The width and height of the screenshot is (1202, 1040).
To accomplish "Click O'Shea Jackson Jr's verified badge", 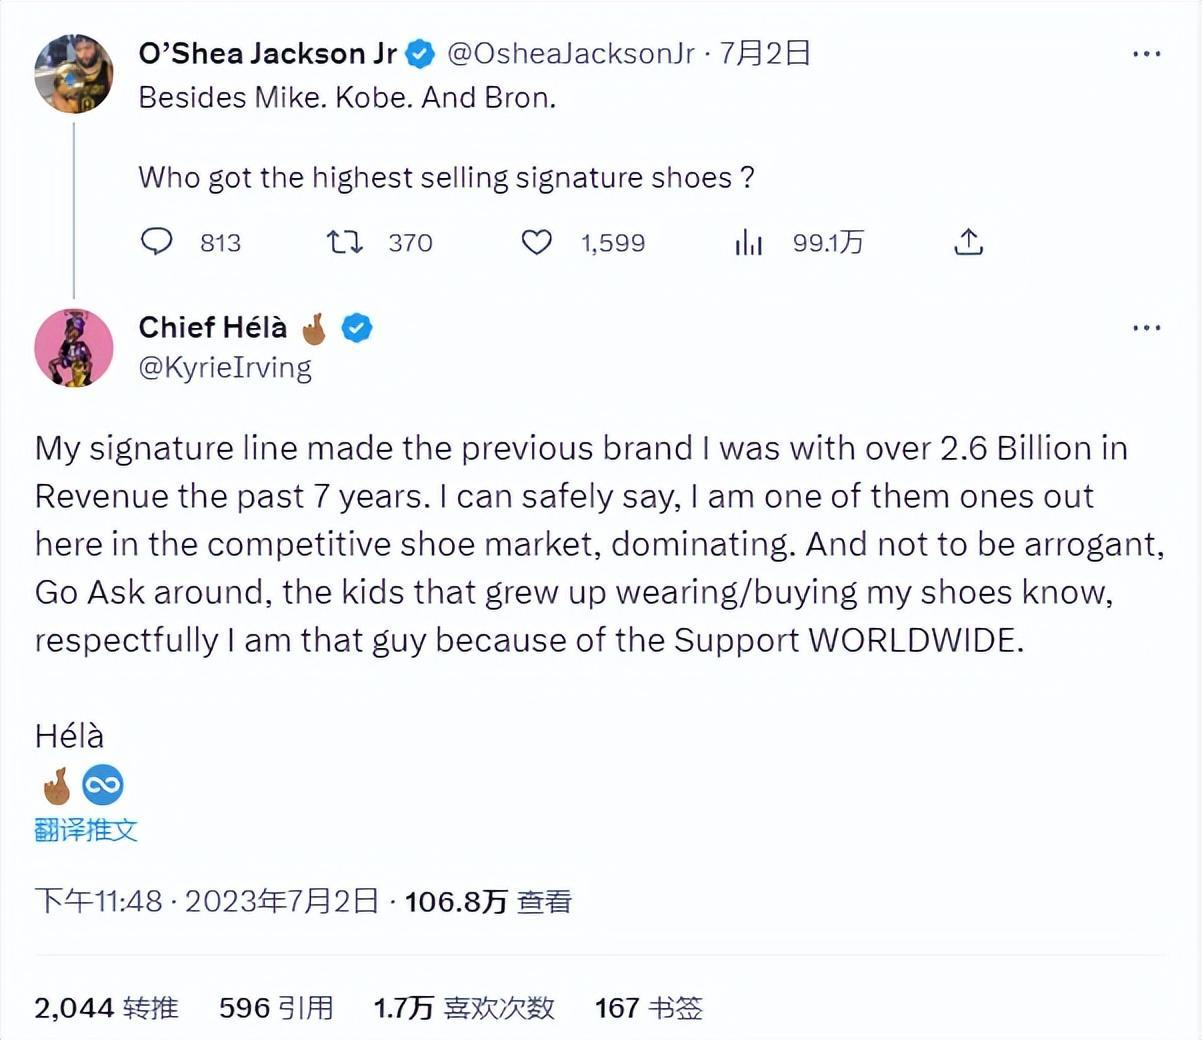I will click(x=420, y=54).
